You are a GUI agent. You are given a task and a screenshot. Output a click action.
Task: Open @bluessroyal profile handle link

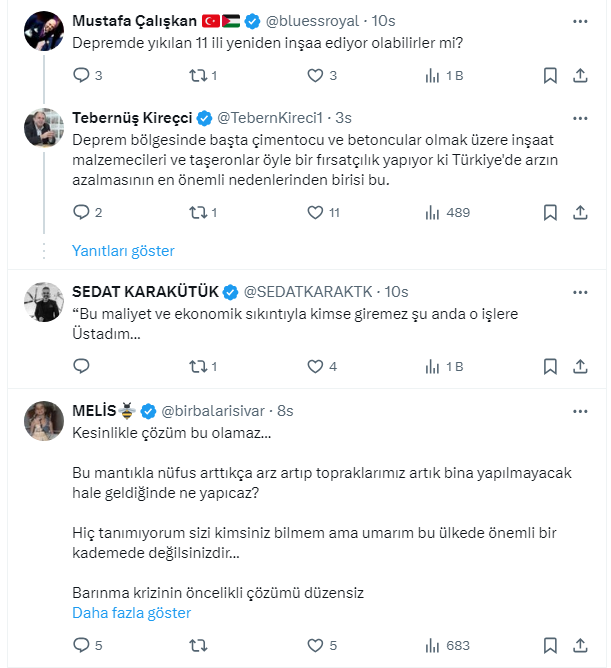(x=316, y=20)
